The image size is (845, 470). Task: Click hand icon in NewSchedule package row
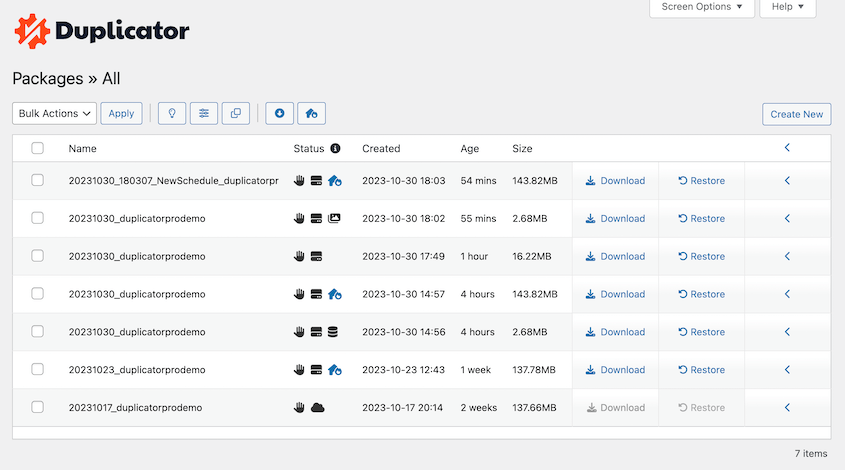click(299, 181)
